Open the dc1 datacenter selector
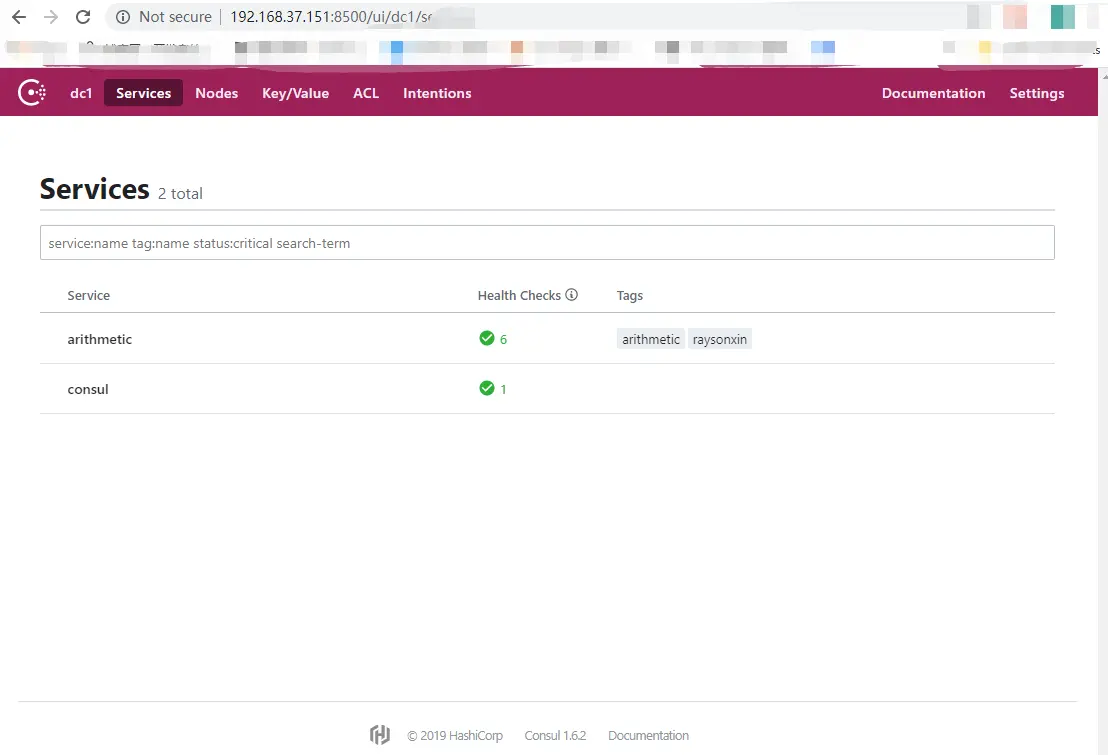1108x755 pixels. pyautogui.click(x=81, y=93)
